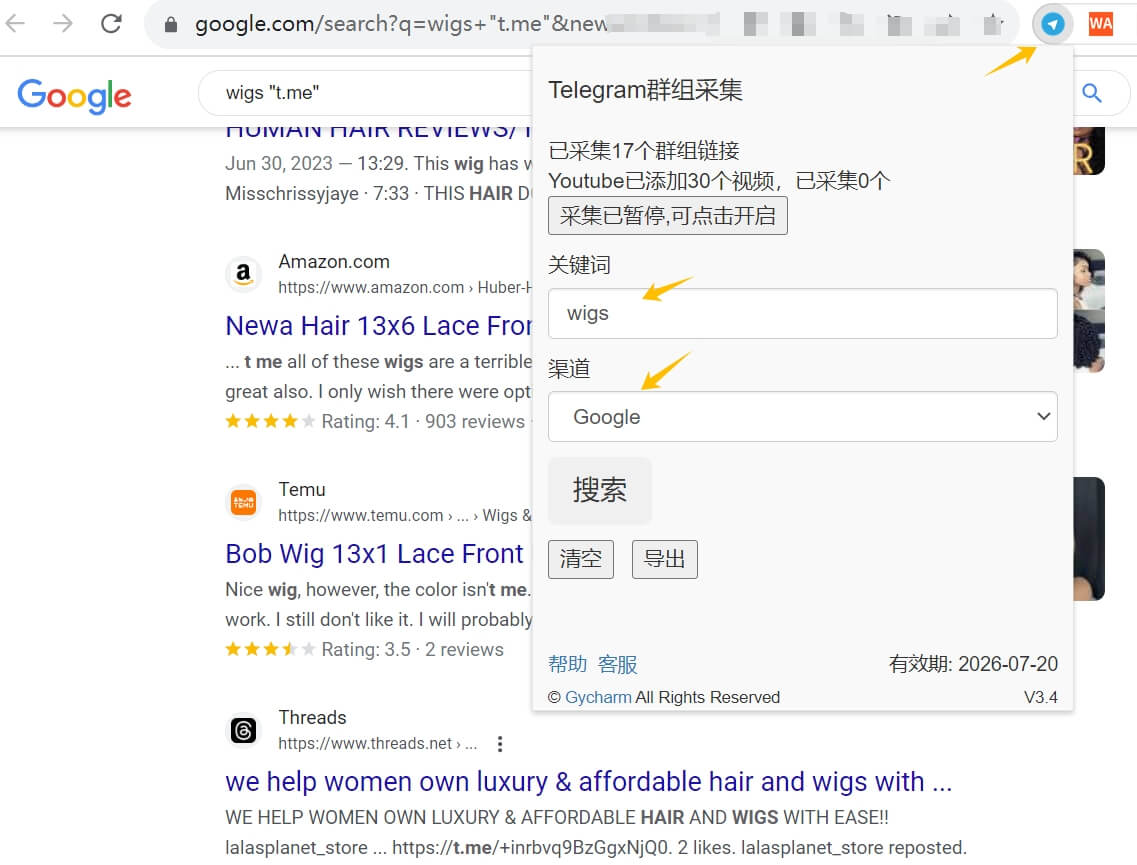Click the 'Rating: 4.1 · 903 reviews' text
The image size is (1137, 865).
tap(423, 421)
